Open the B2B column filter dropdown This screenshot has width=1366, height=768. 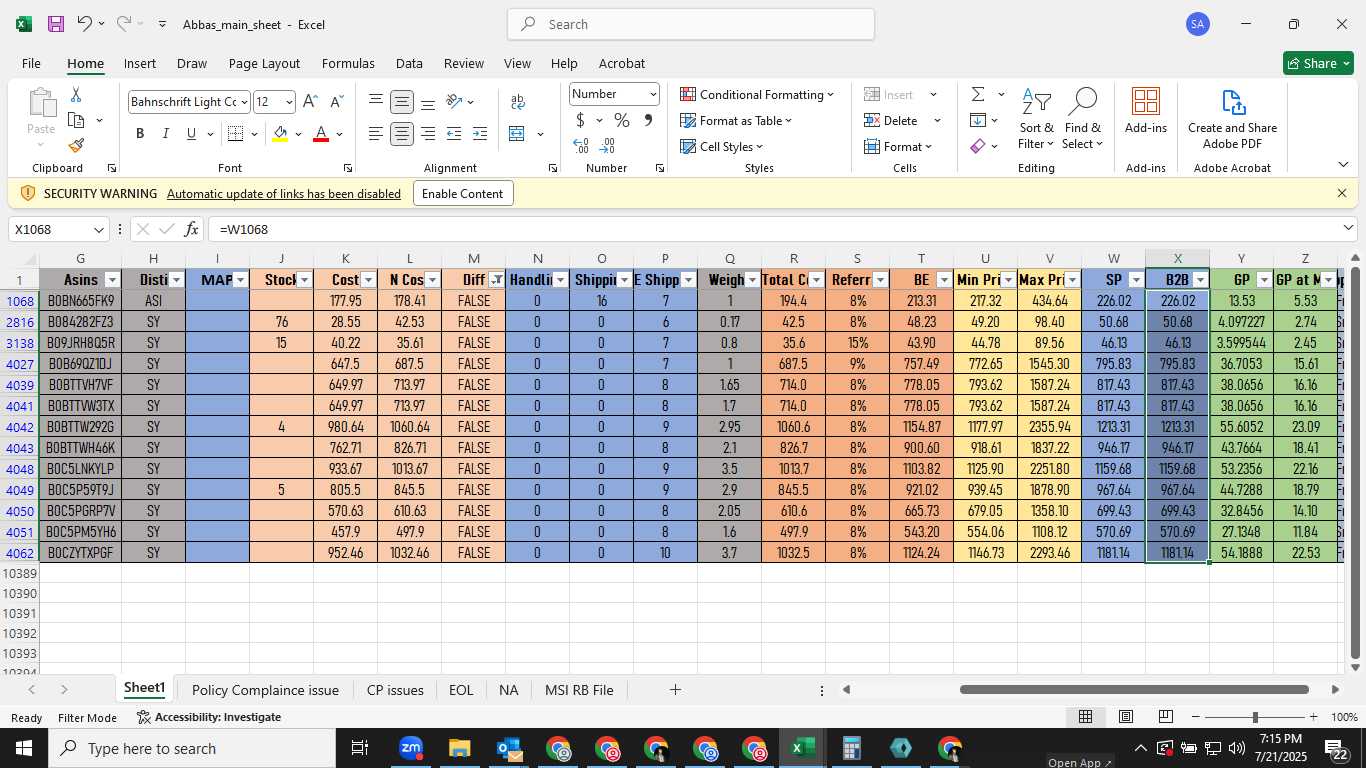1200,280
